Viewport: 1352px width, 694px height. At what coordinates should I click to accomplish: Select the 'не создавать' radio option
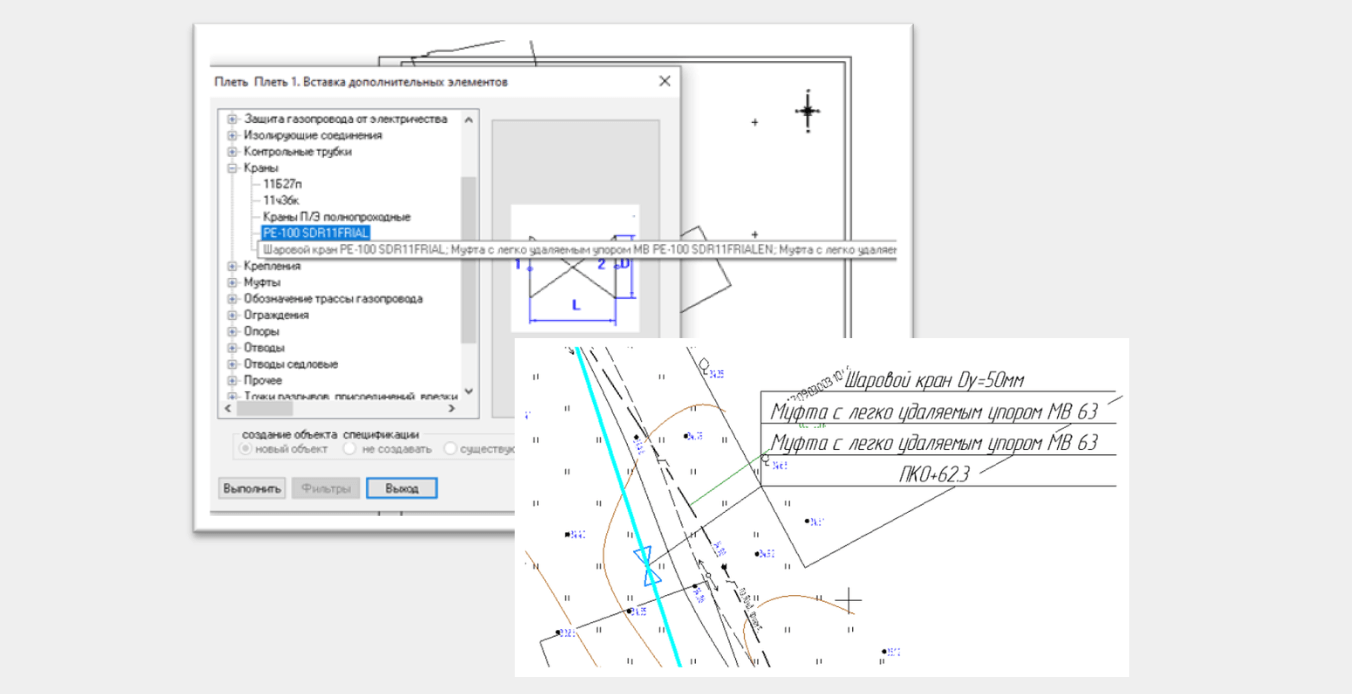coord(349,449)
